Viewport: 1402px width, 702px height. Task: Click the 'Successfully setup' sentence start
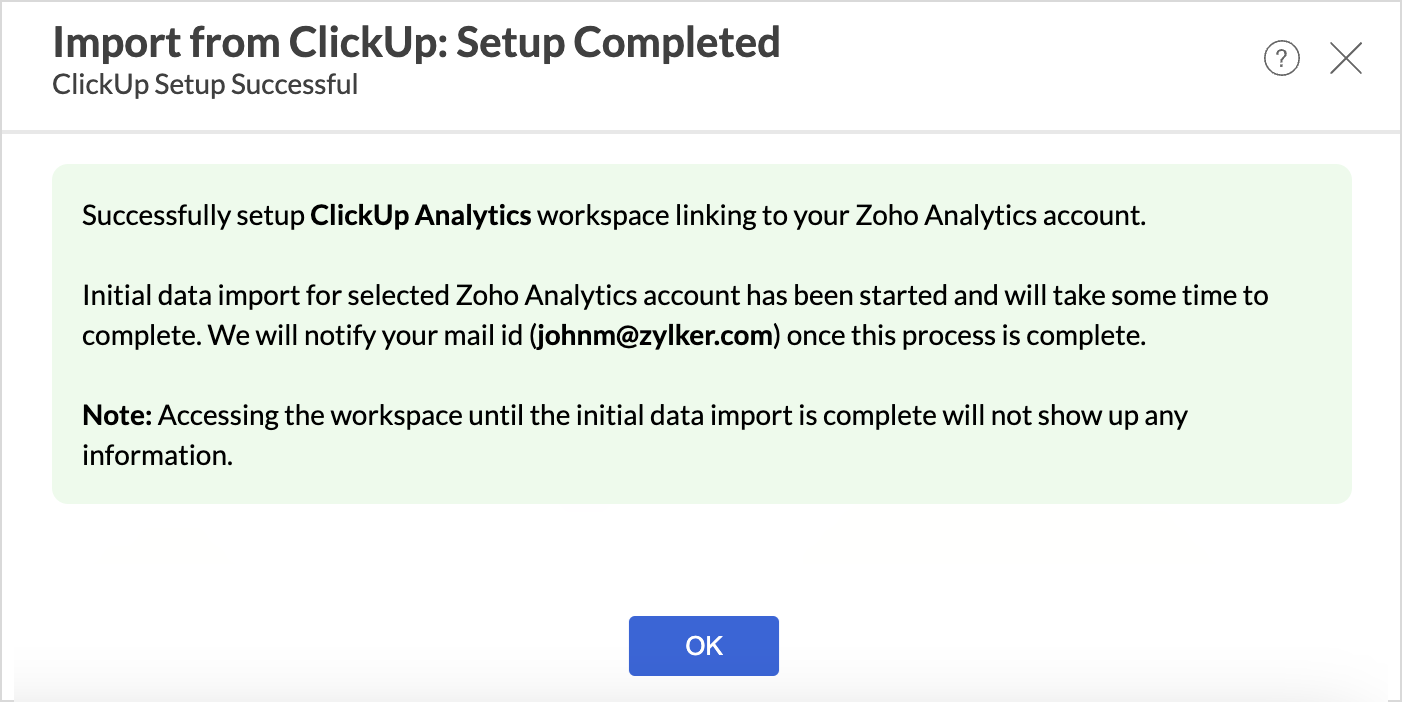(193, 216)
